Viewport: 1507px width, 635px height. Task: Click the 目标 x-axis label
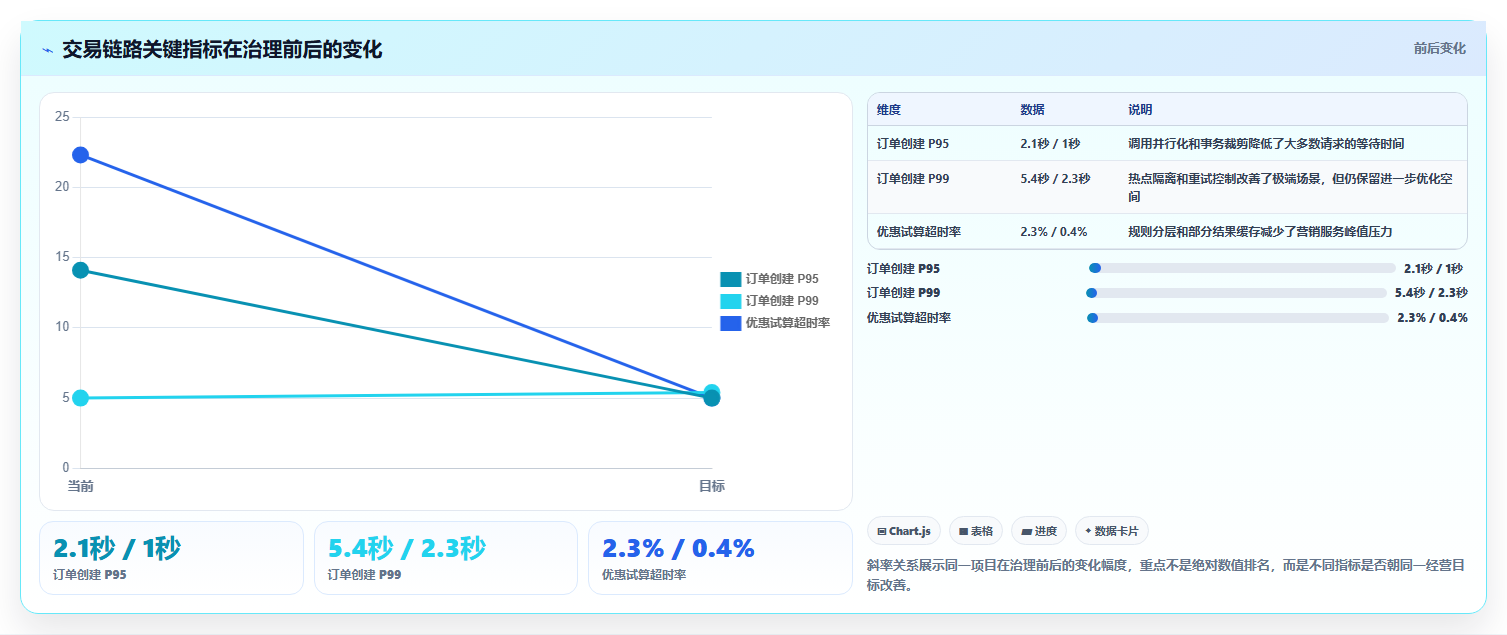click(711, 486)
